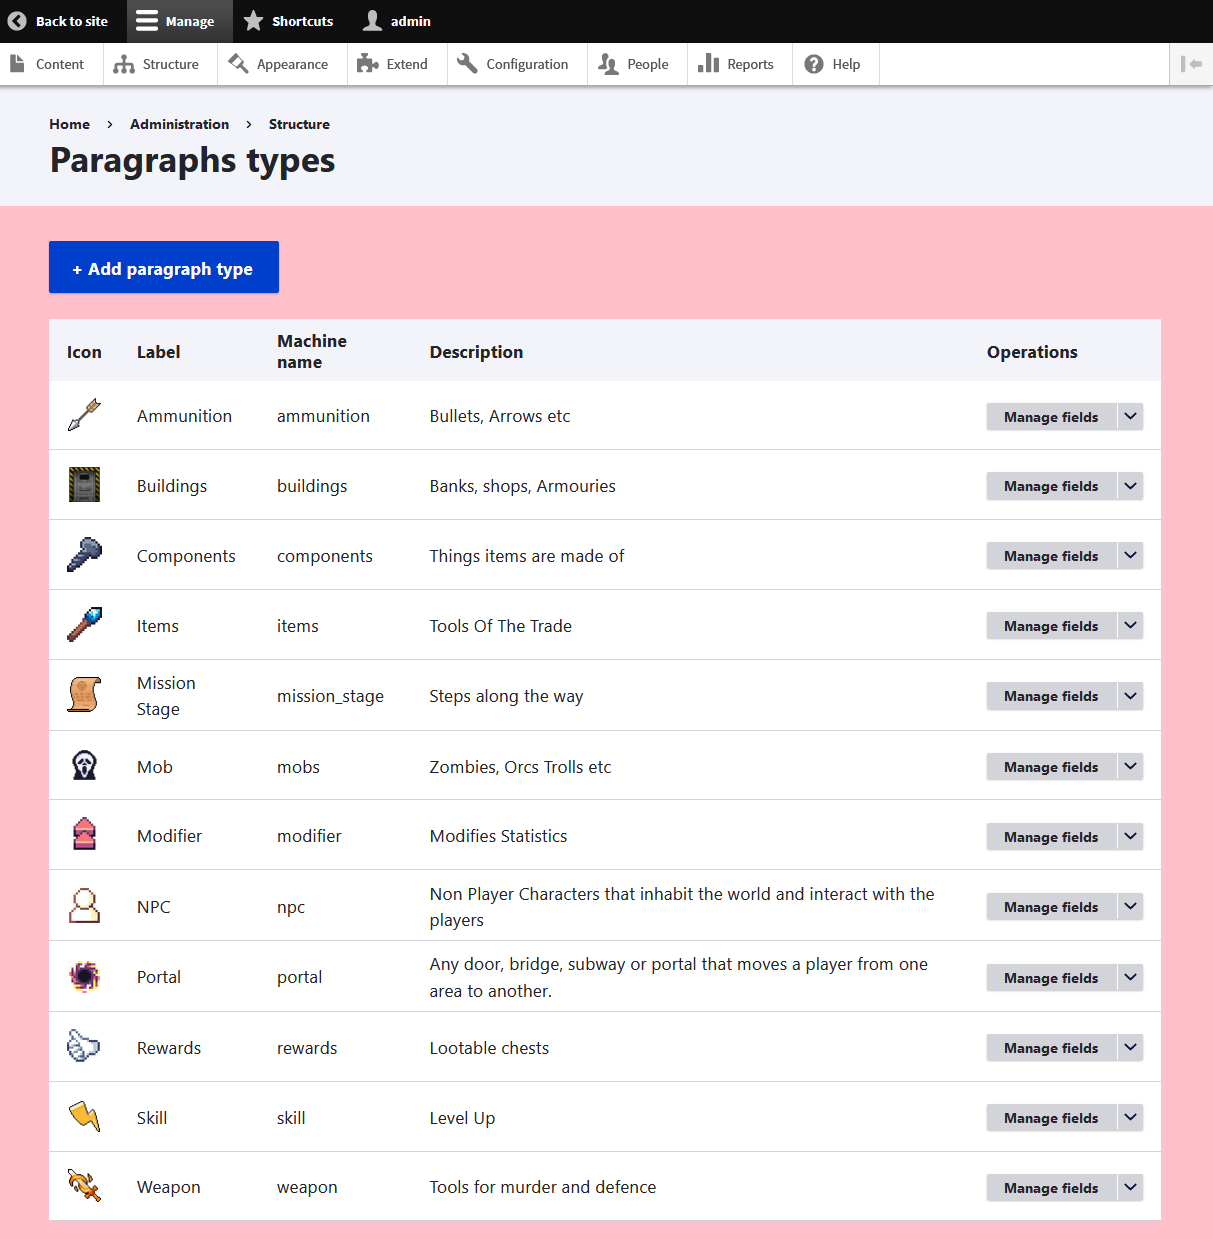
Task: Expand operations dropdown for Ammunition row
Action: 1130,416
